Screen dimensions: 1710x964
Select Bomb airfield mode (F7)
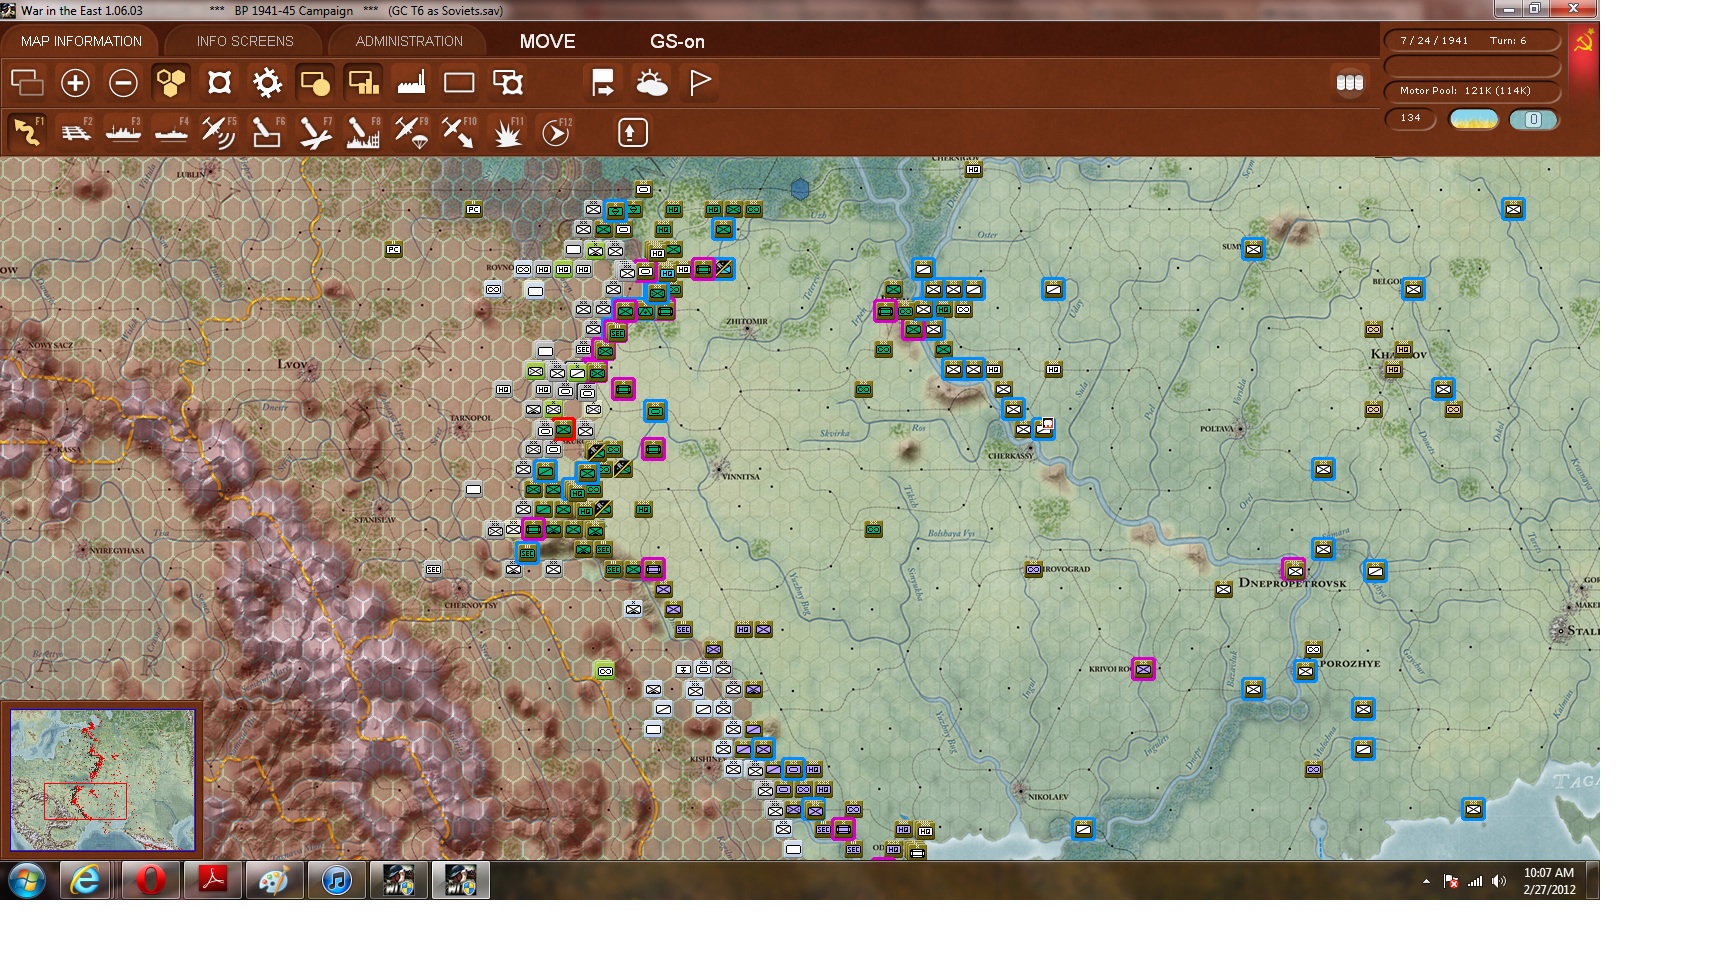pyautogui.click(x=315, y=132)
